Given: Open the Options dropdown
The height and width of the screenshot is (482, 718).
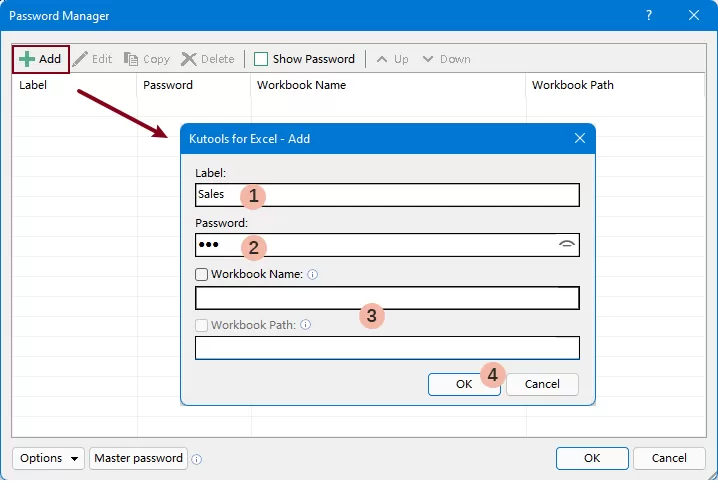Looking at the screenshot, I should pos(49,458).
